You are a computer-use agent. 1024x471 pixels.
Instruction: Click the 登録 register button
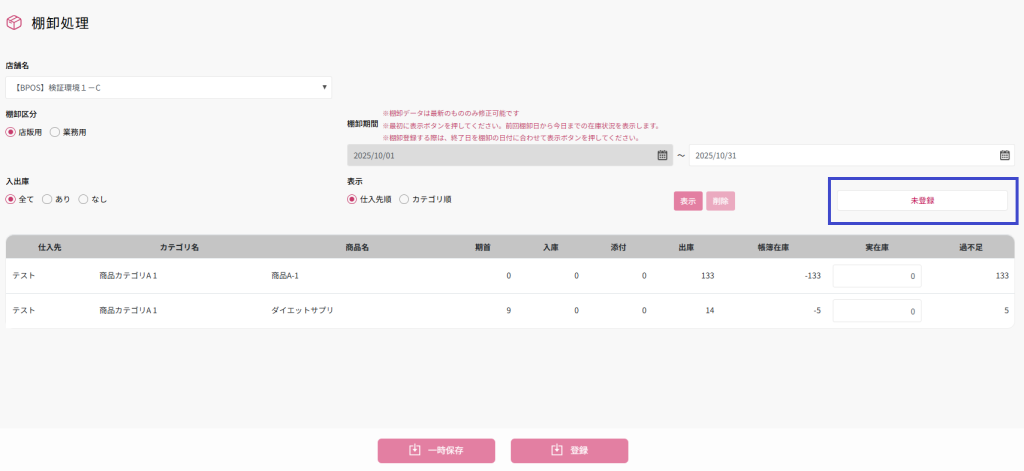[x=569, y=451]
